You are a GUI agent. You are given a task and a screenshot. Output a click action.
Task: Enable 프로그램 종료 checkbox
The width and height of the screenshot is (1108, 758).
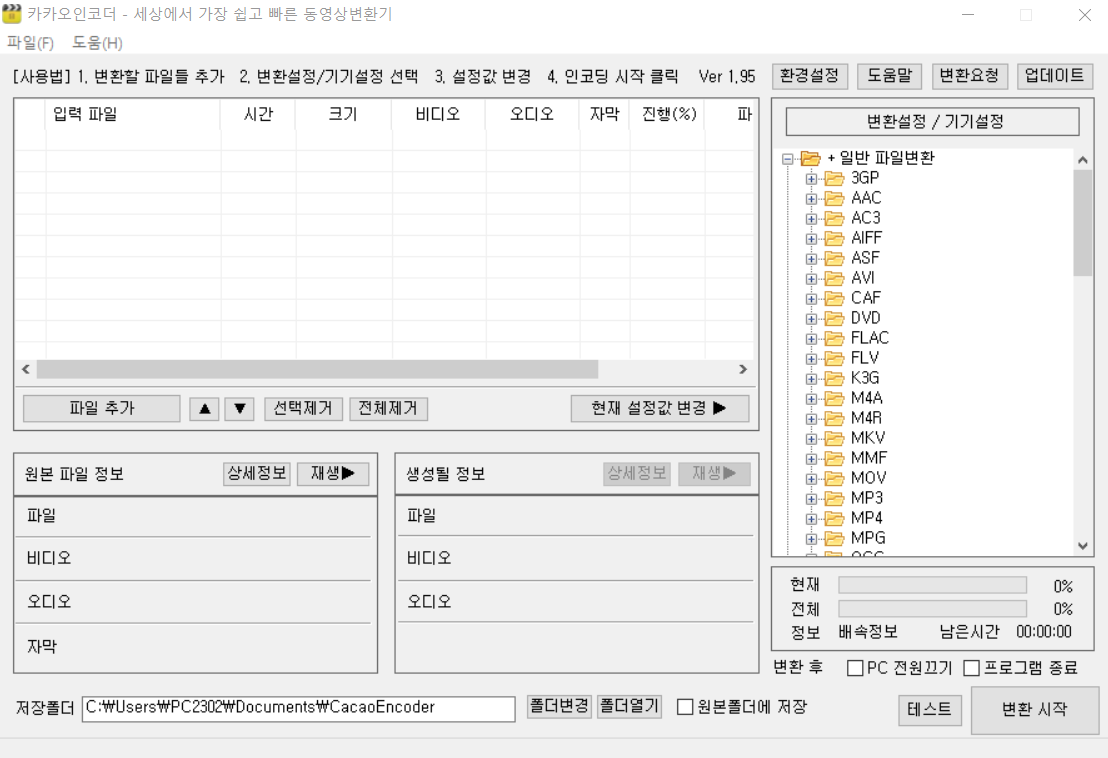[972, 668]
